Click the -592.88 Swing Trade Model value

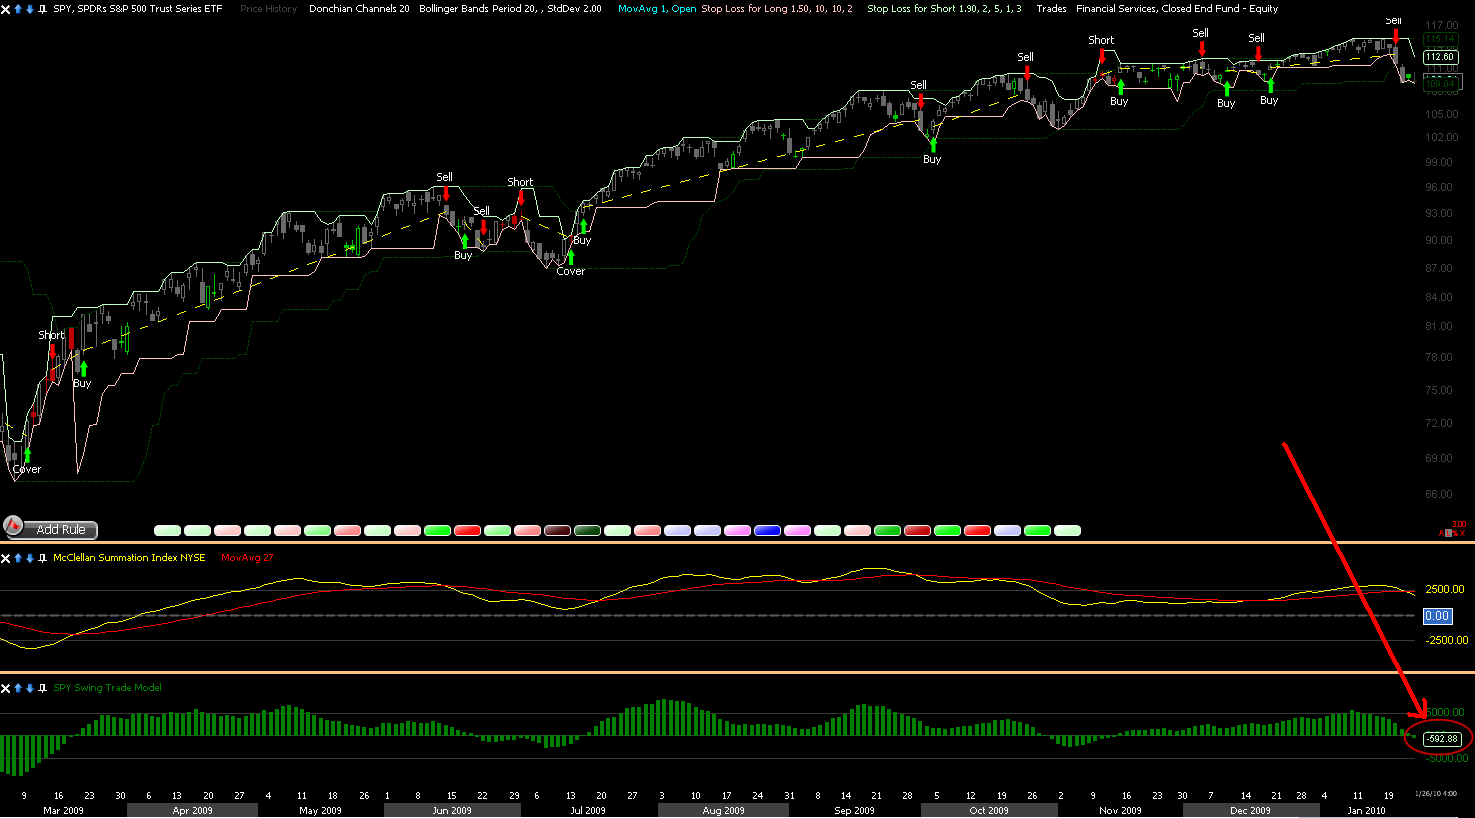pos(1442,739)
